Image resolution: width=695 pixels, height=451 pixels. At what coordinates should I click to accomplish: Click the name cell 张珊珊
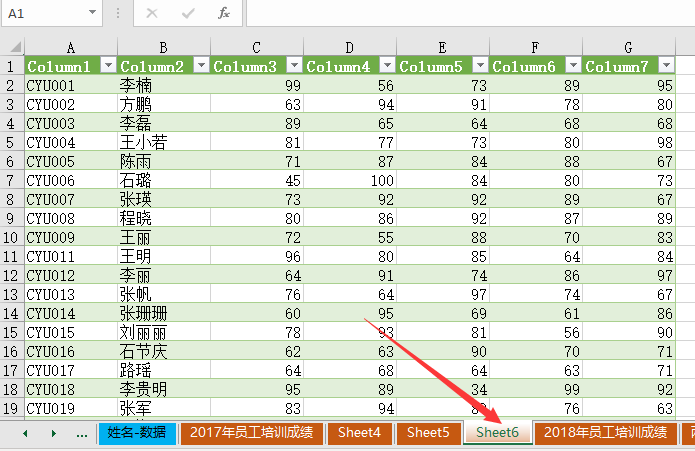tap(164, 314)
